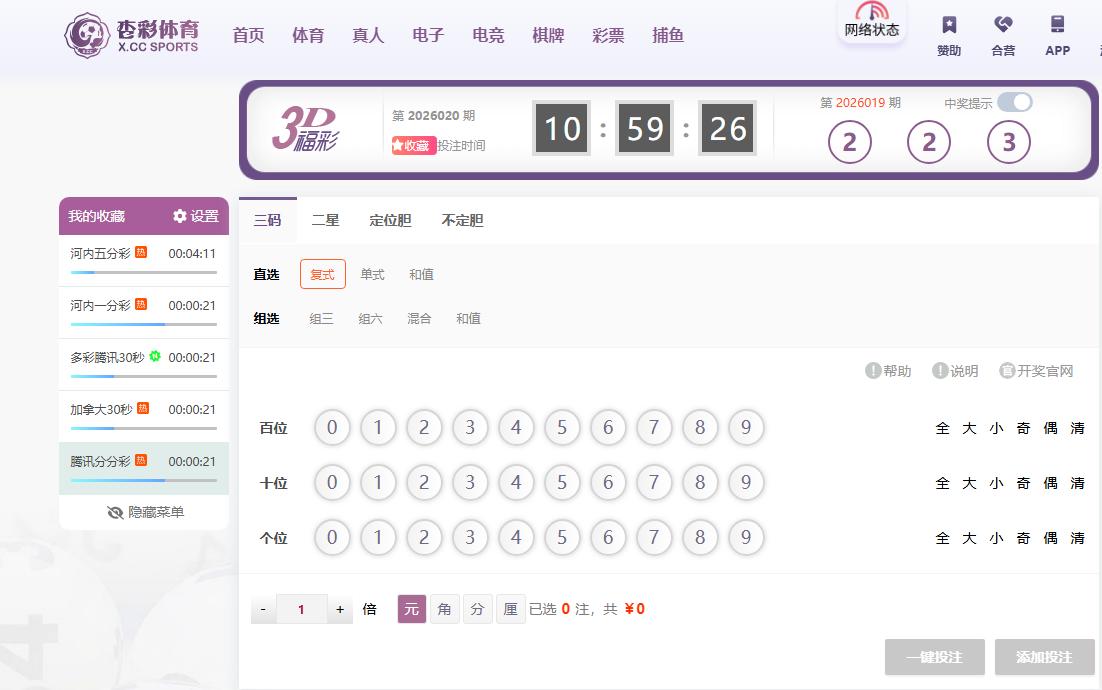This screenshot has height=690, width=1102.
Task: Select the 角 currency unit option
Action: (x=445, y=609)
